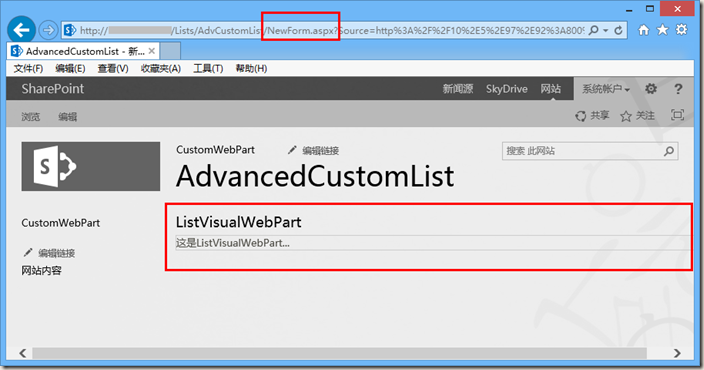
Task: Select the AdvancedCustomList browser tab
Action: (x=83, y=51)
